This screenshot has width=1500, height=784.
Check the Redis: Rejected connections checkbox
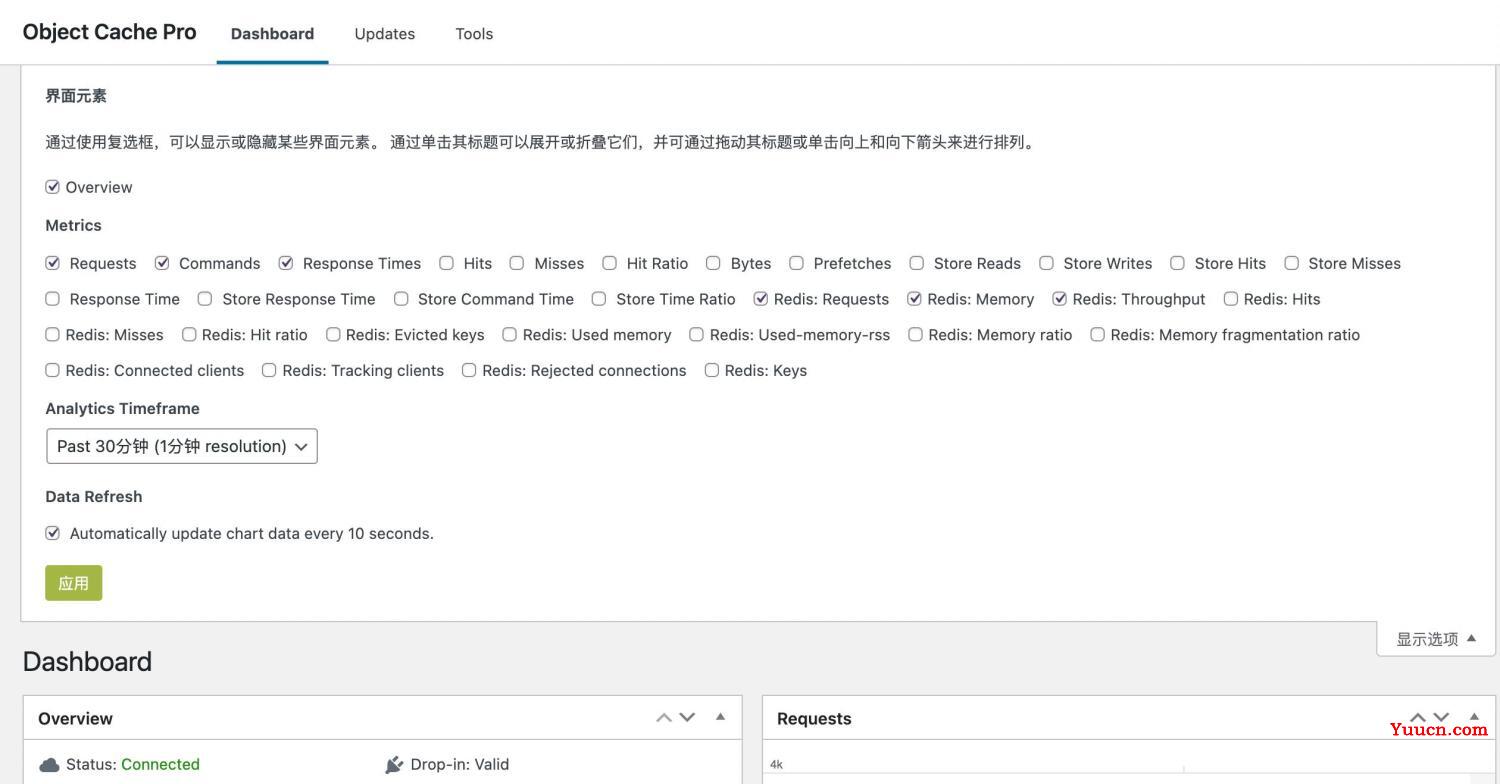469,370
